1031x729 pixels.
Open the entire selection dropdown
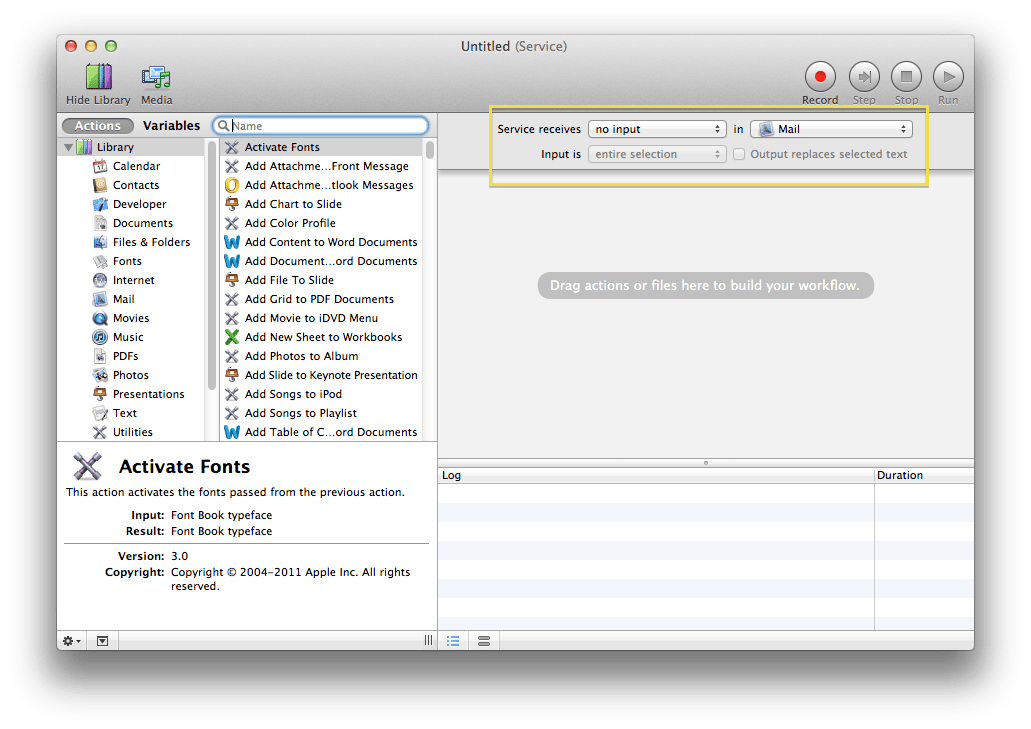pyautogui.click(x=657, y=154)
